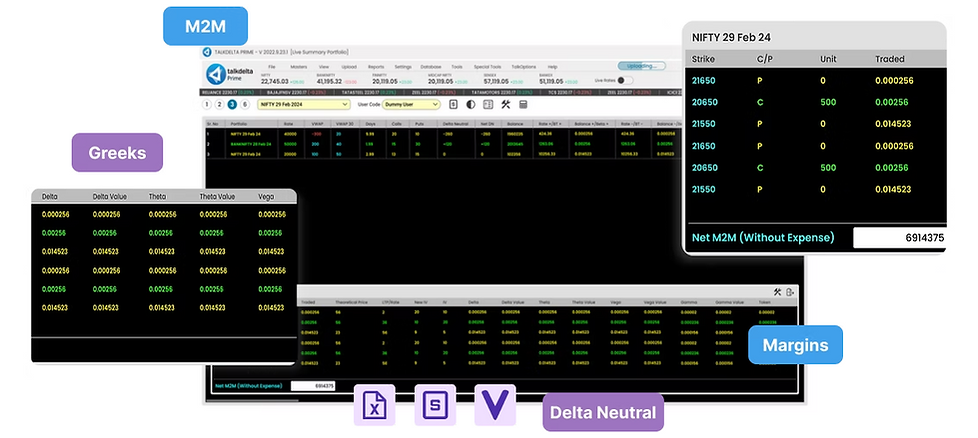Open the Dummy User code dropdown

click(412, 105)
